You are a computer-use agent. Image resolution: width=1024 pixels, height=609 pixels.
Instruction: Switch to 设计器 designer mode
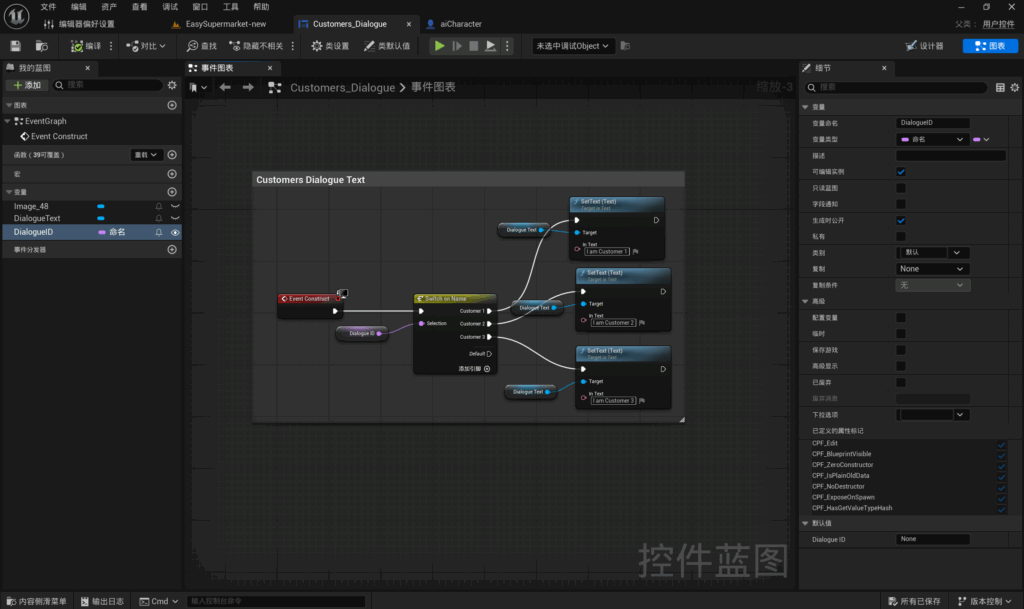924,46
